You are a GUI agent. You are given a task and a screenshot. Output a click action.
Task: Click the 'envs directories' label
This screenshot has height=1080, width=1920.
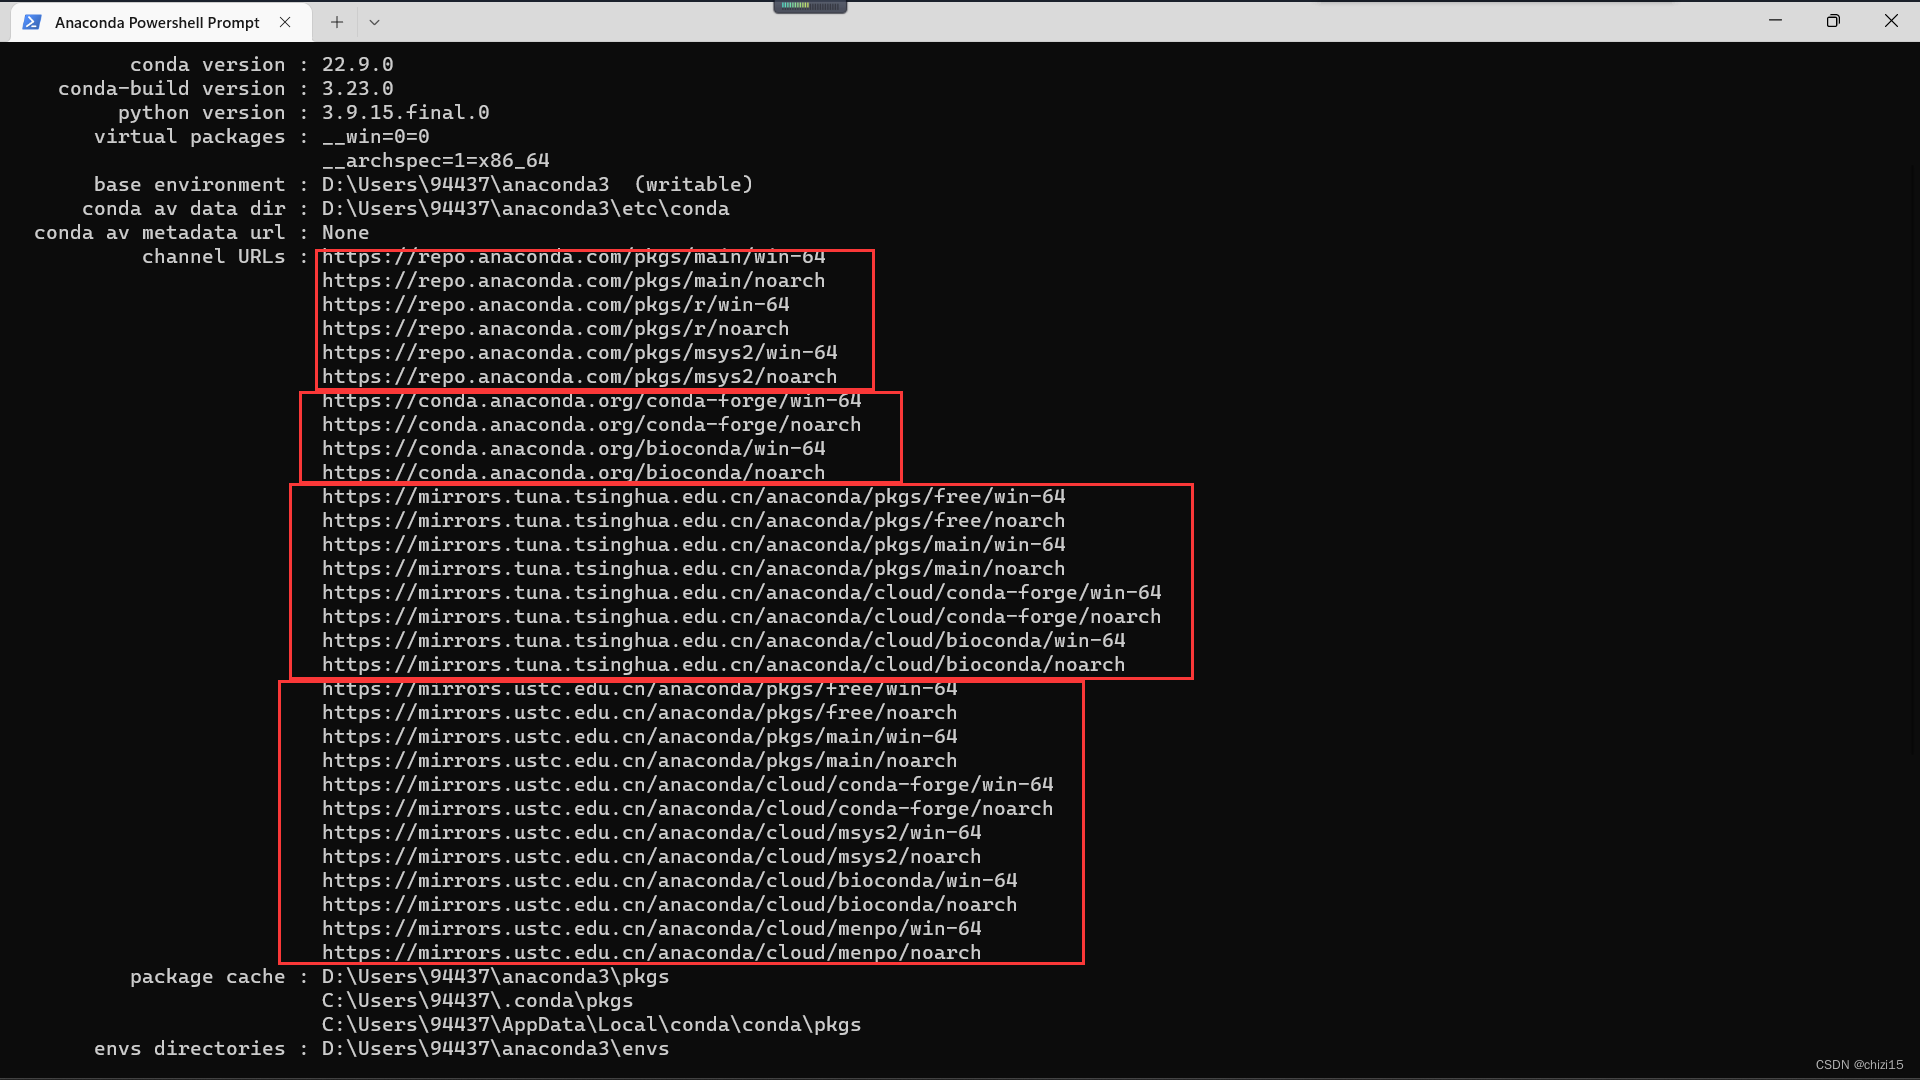click(189, 1049)
